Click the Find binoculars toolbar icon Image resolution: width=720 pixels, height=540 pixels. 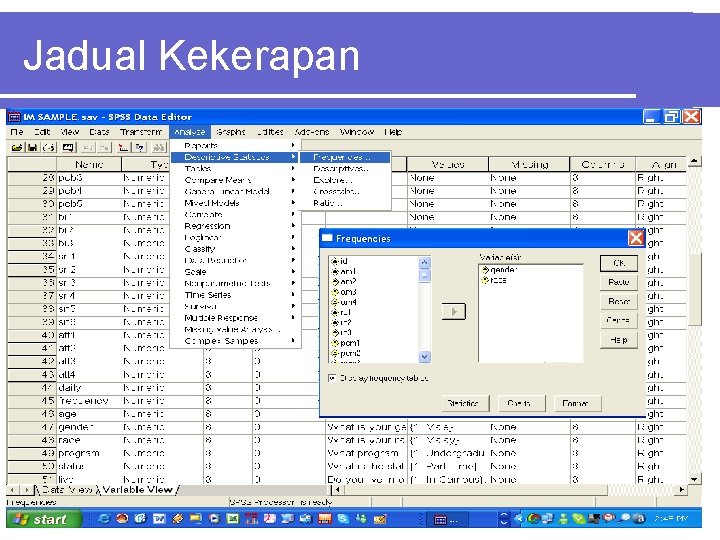[x=159, y=147]
